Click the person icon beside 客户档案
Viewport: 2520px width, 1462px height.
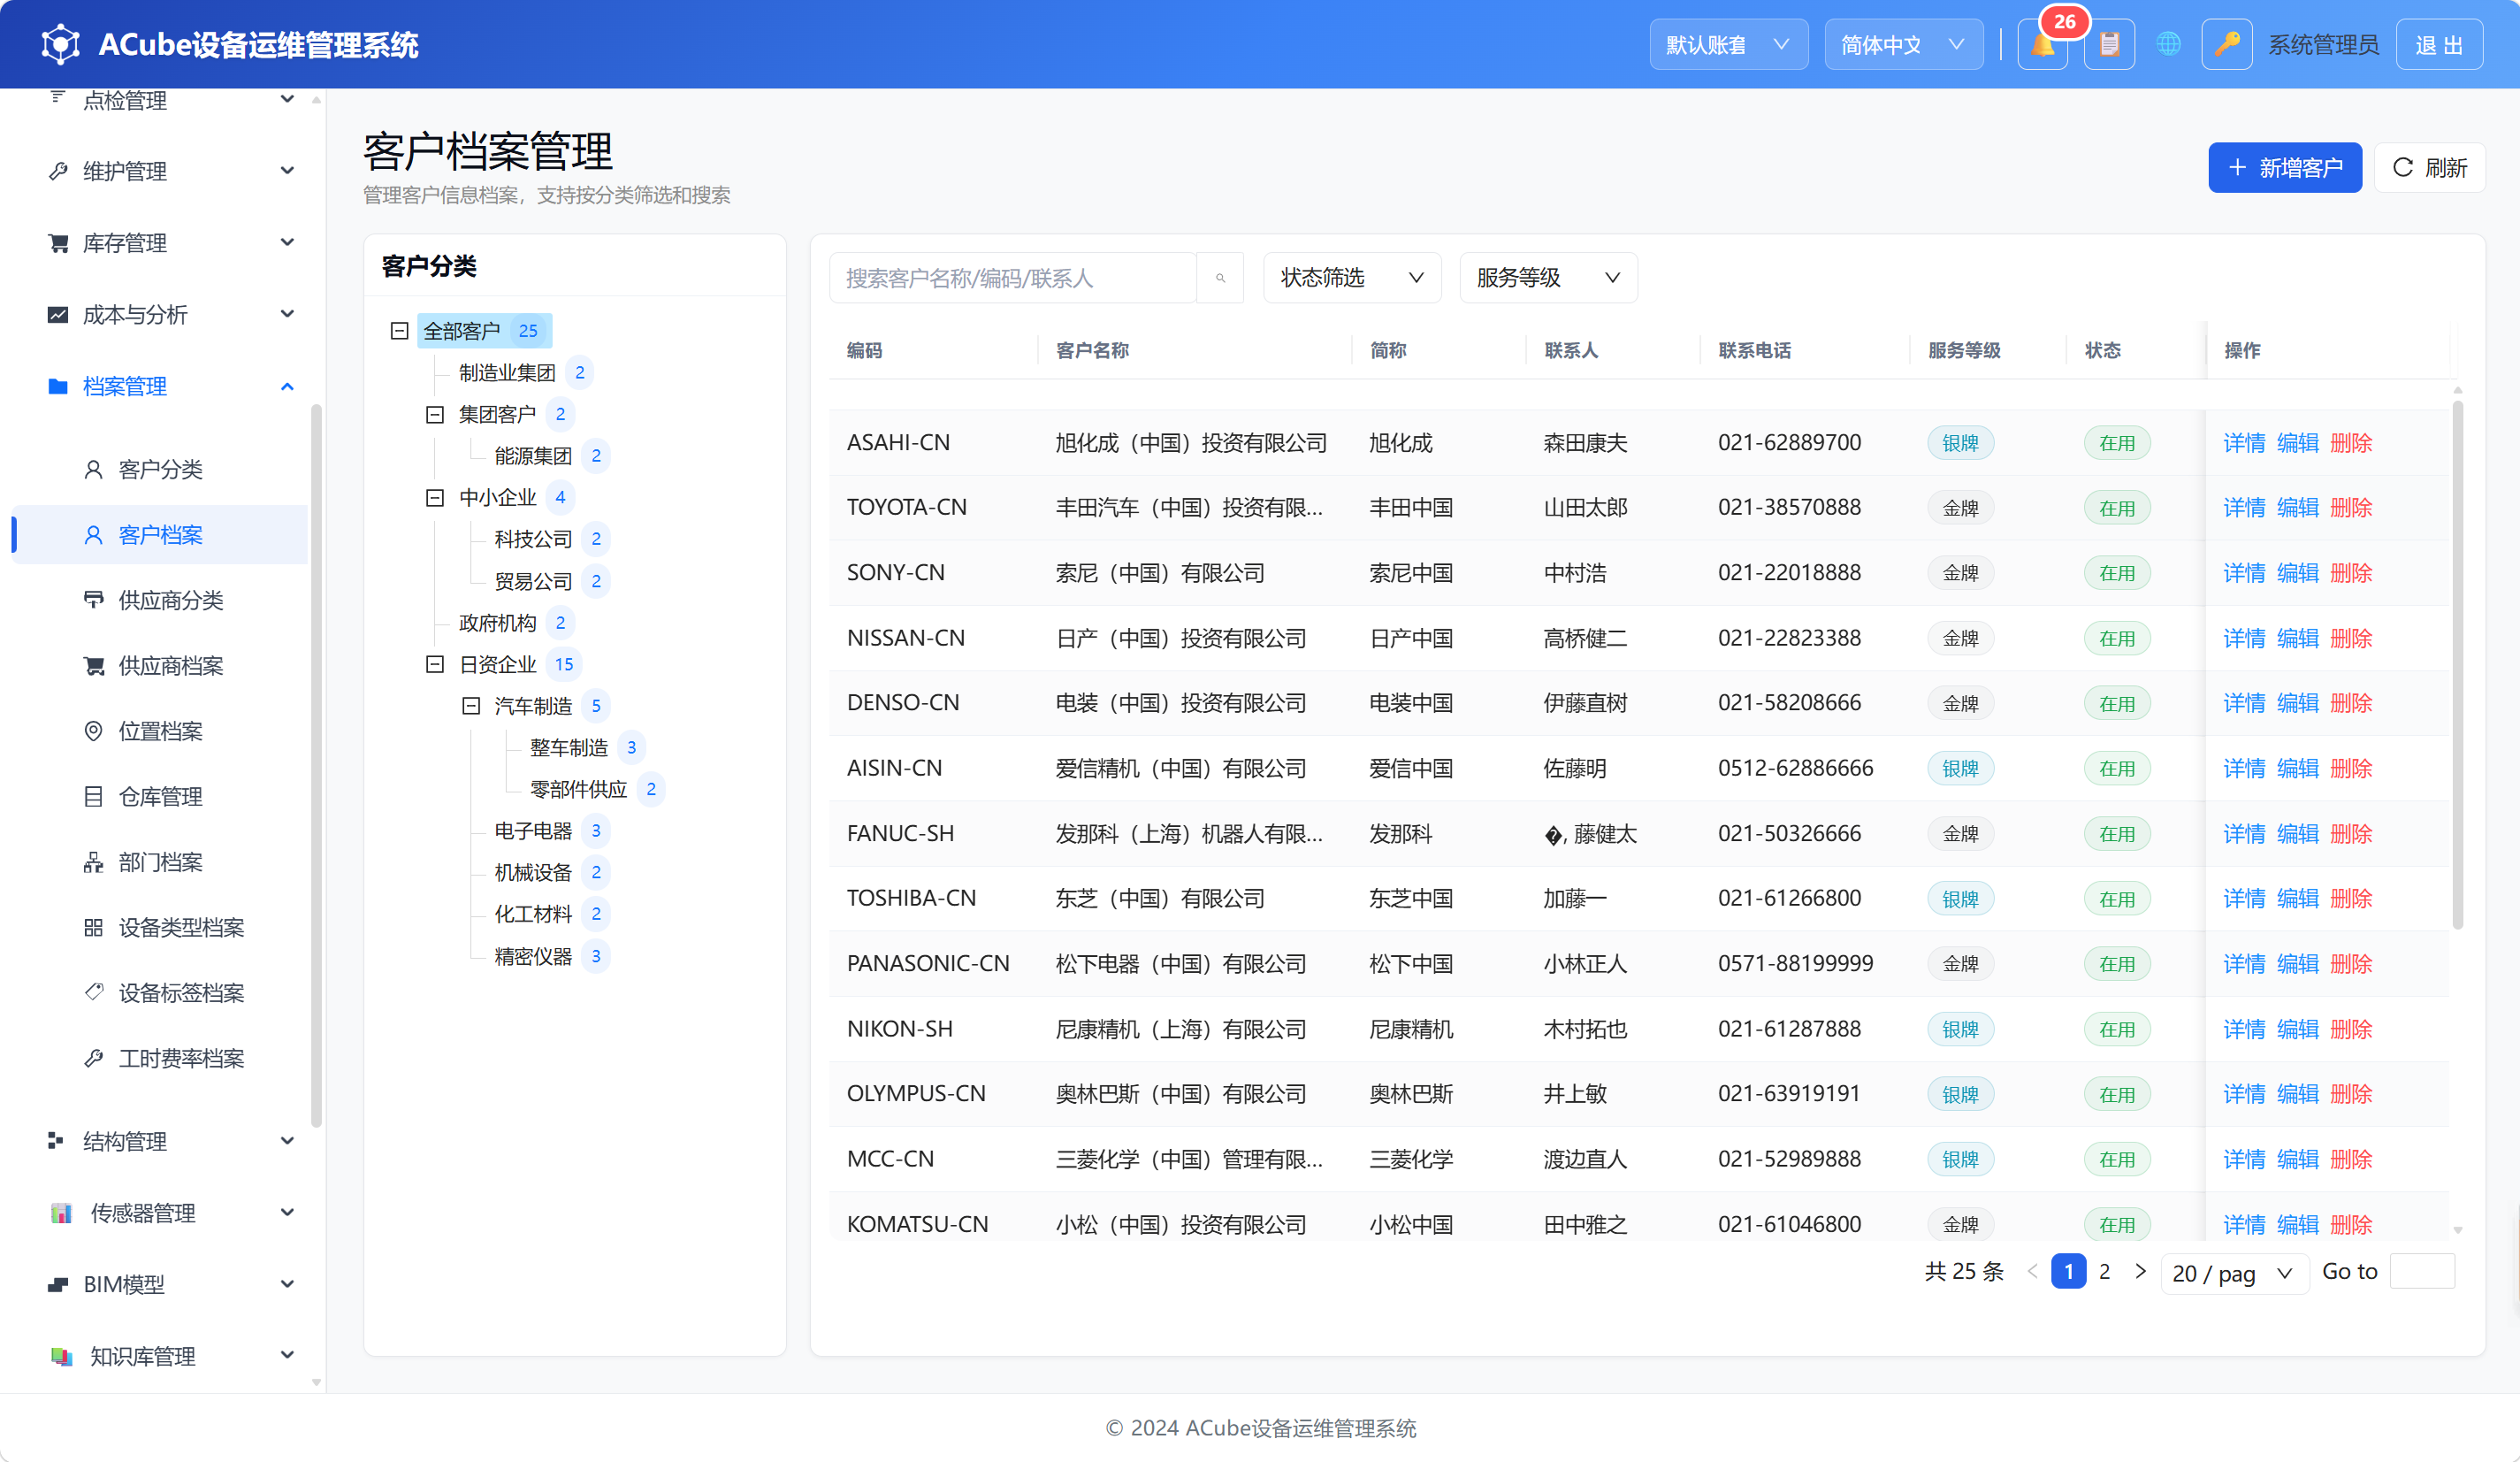click(x=93, y=535)
